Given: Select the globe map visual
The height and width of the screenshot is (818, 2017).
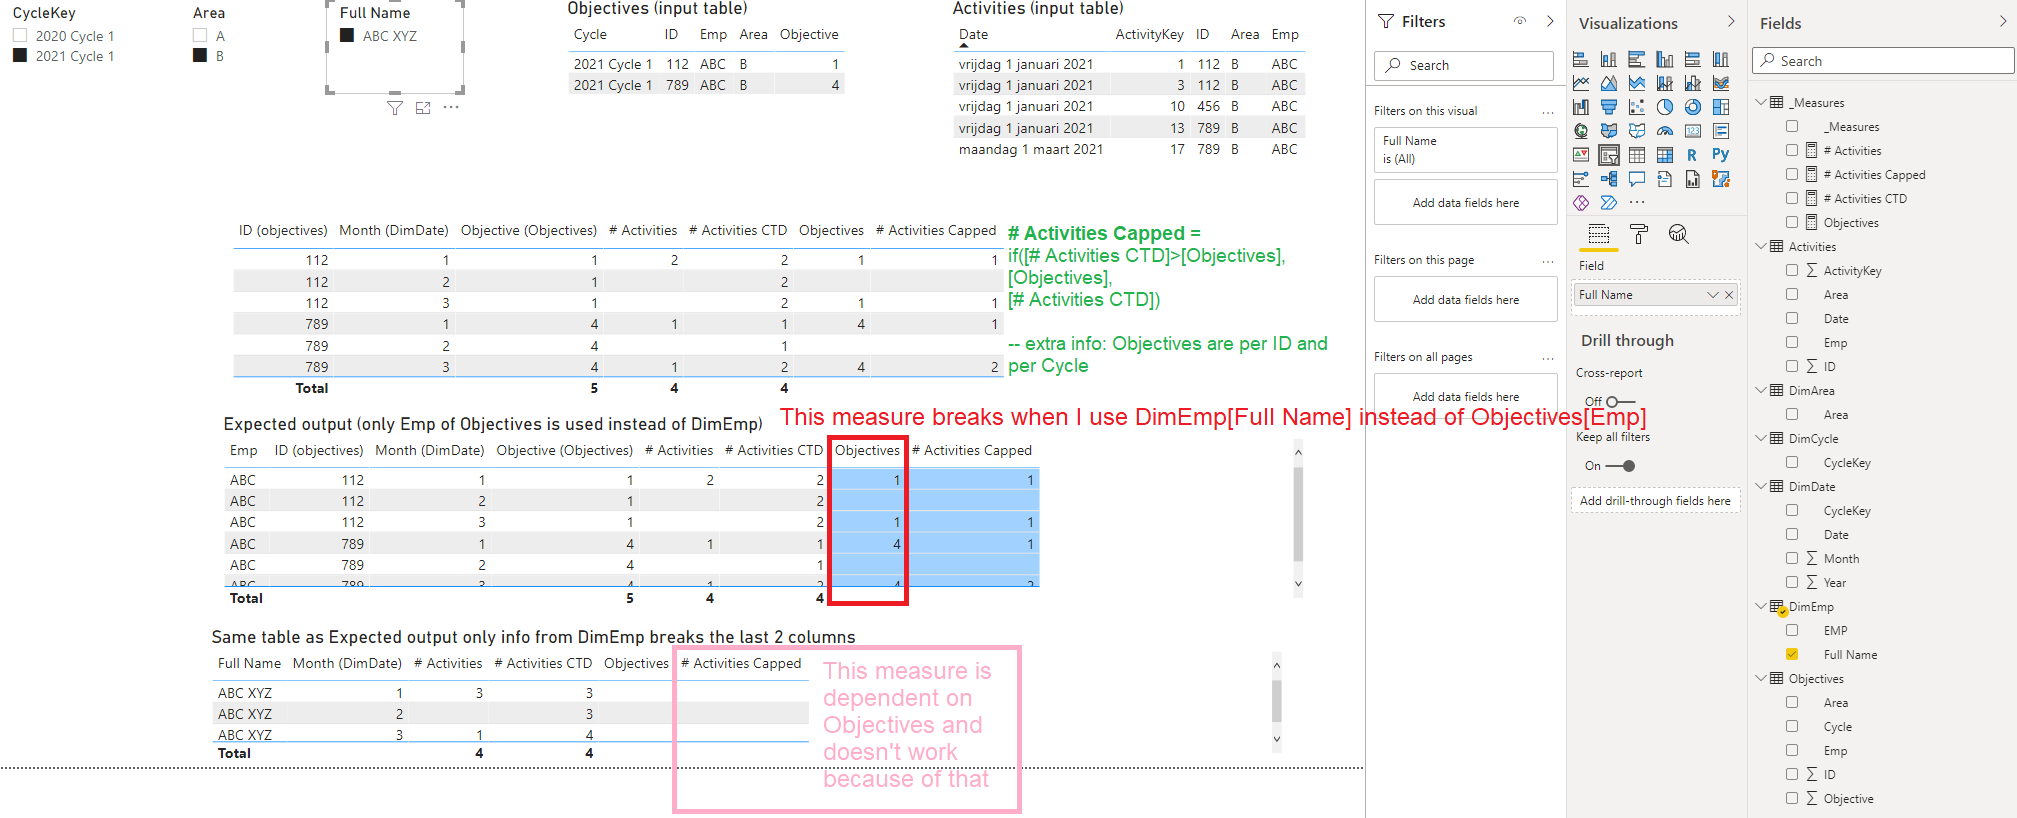Looking at the screenshot, I should point(1581,131).
